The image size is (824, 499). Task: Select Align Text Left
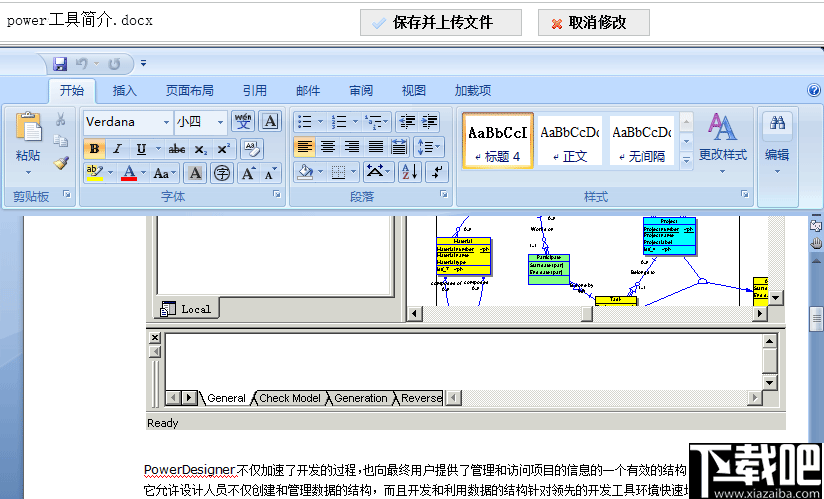click(x=304, y=147)
